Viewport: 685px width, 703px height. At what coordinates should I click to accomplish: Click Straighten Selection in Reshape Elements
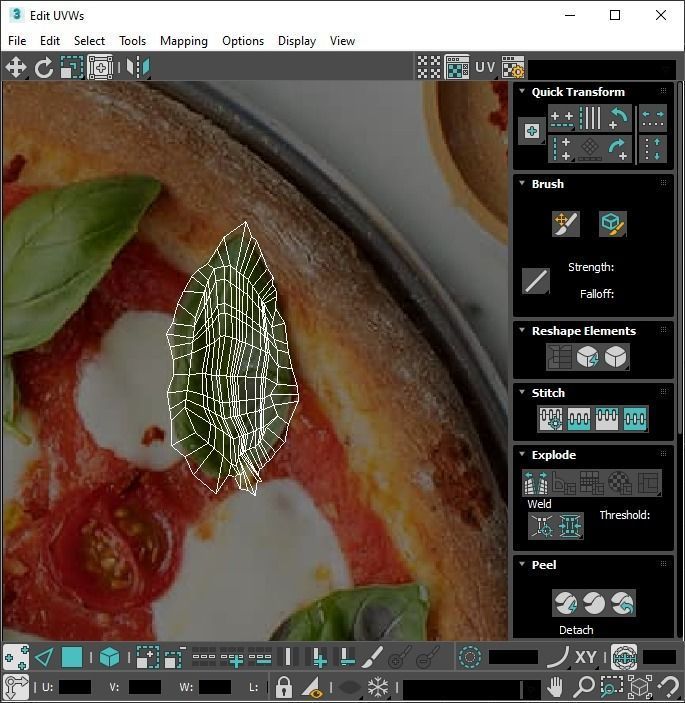[x=559, y=357]
